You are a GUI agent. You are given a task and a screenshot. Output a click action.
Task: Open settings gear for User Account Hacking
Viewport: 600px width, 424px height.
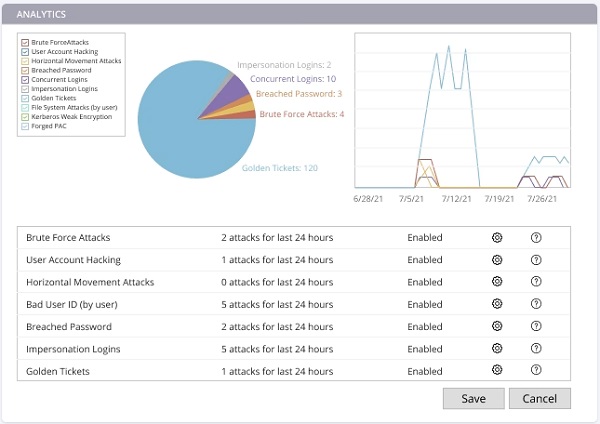coord(496,260)
